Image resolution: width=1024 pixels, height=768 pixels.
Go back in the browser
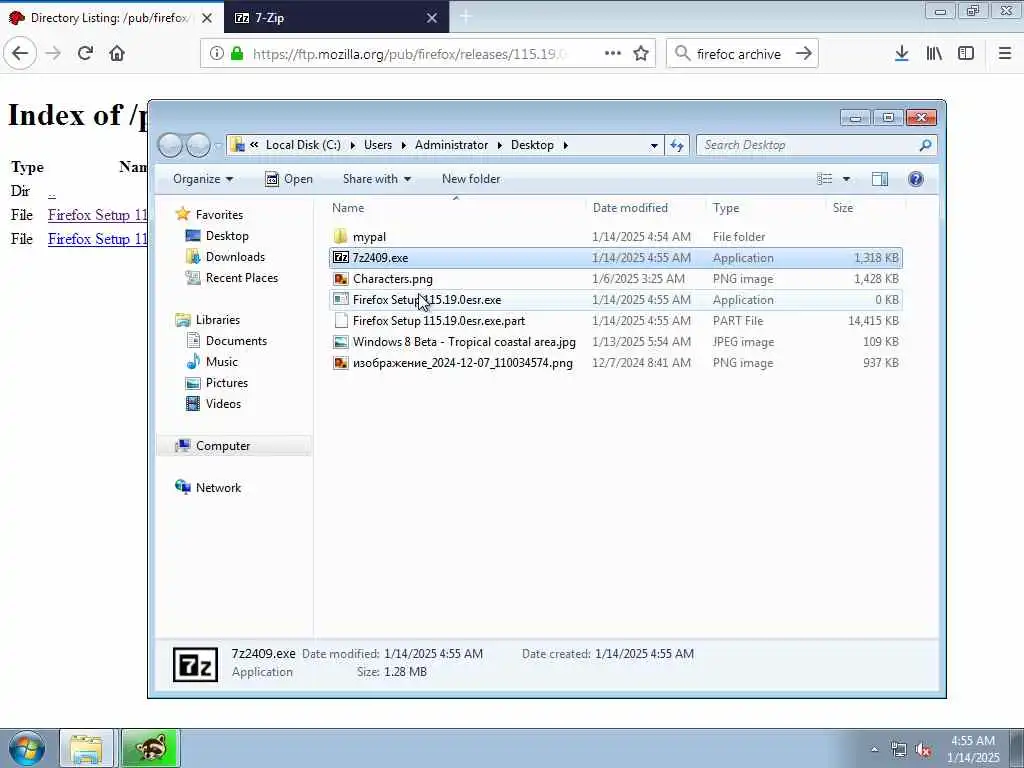tap(20, 54)
